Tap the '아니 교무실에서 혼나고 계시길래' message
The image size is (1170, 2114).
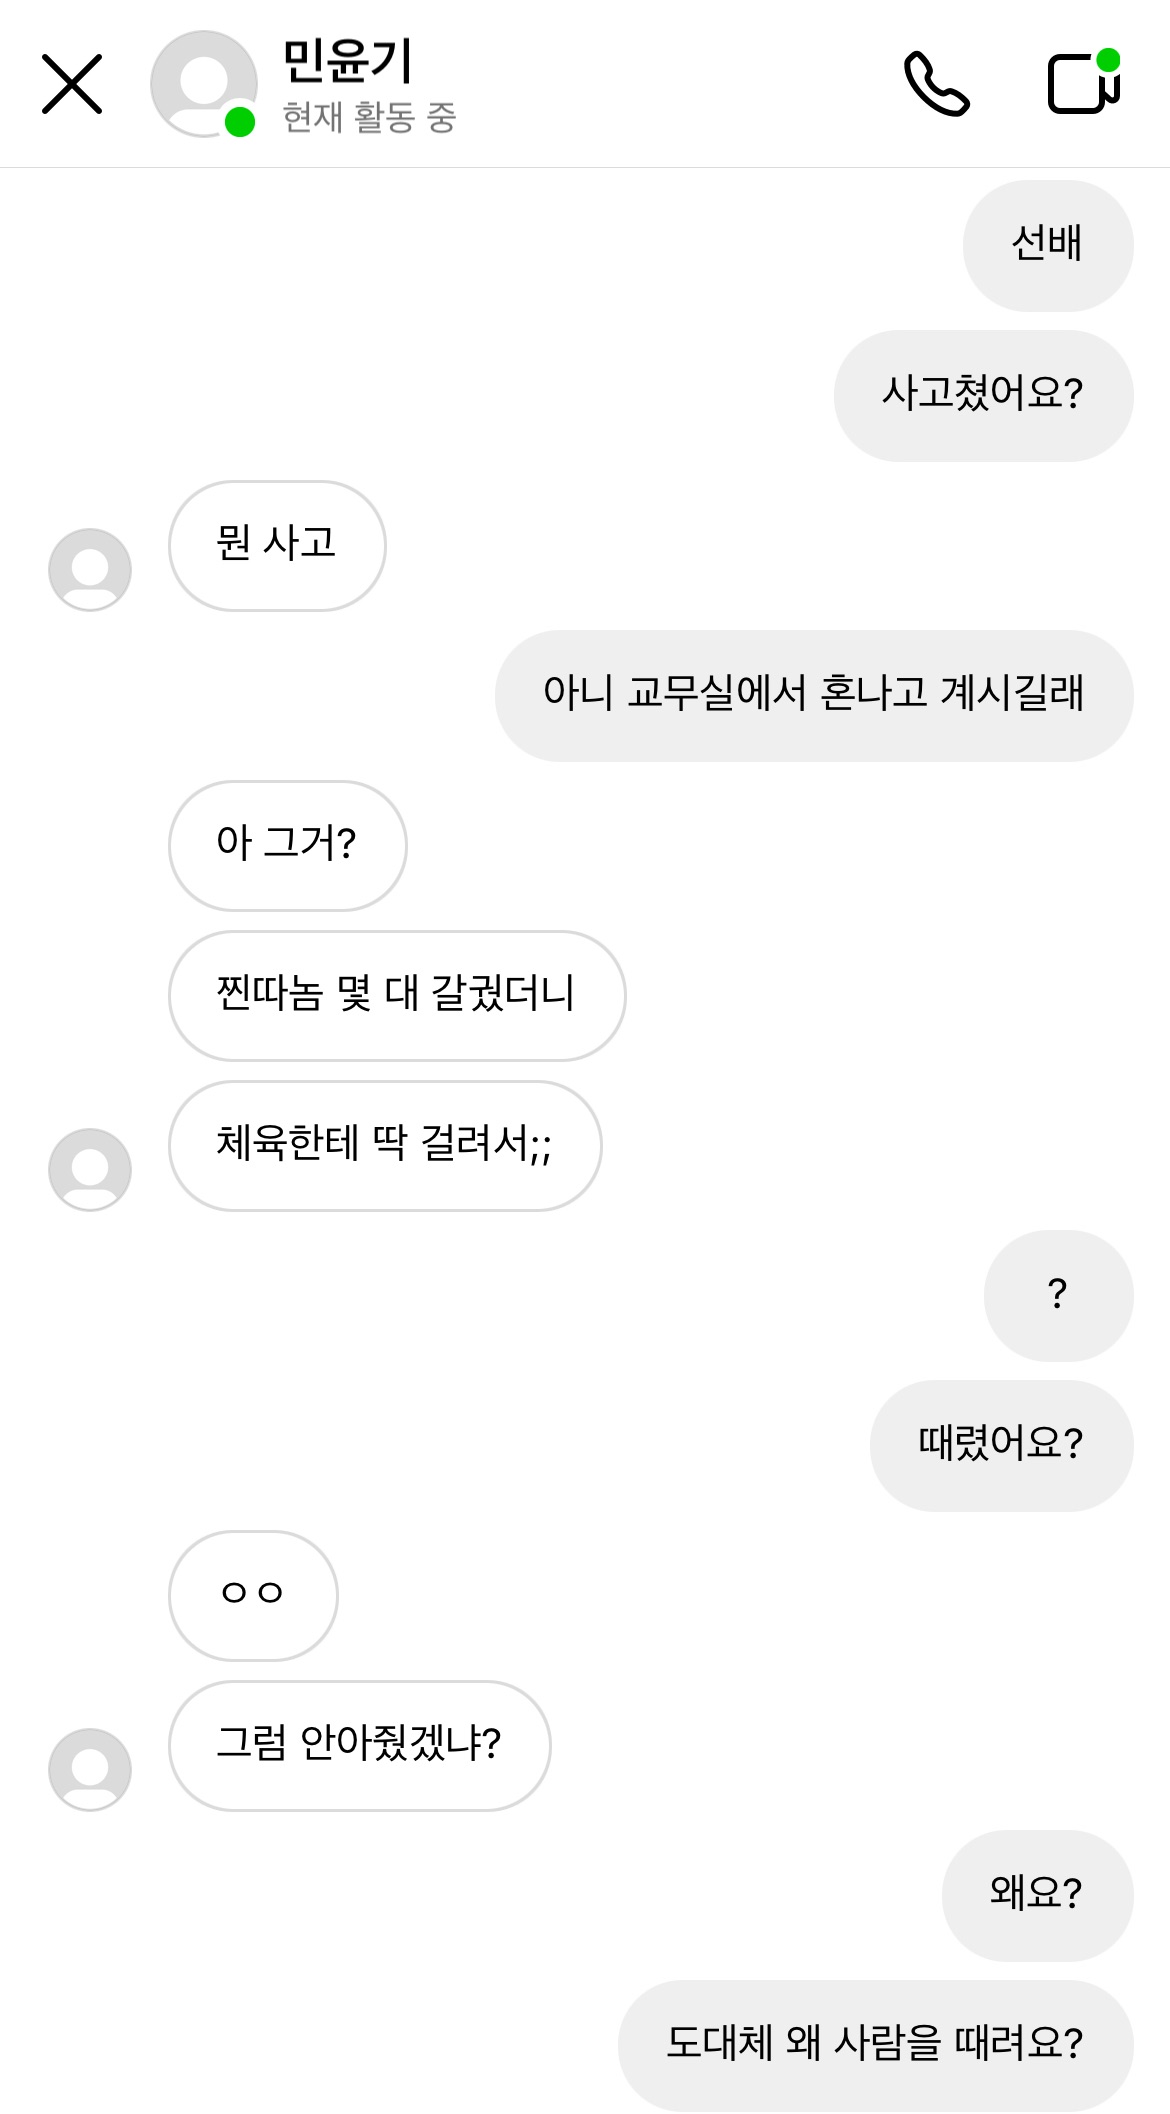click(x=813, y=695)
